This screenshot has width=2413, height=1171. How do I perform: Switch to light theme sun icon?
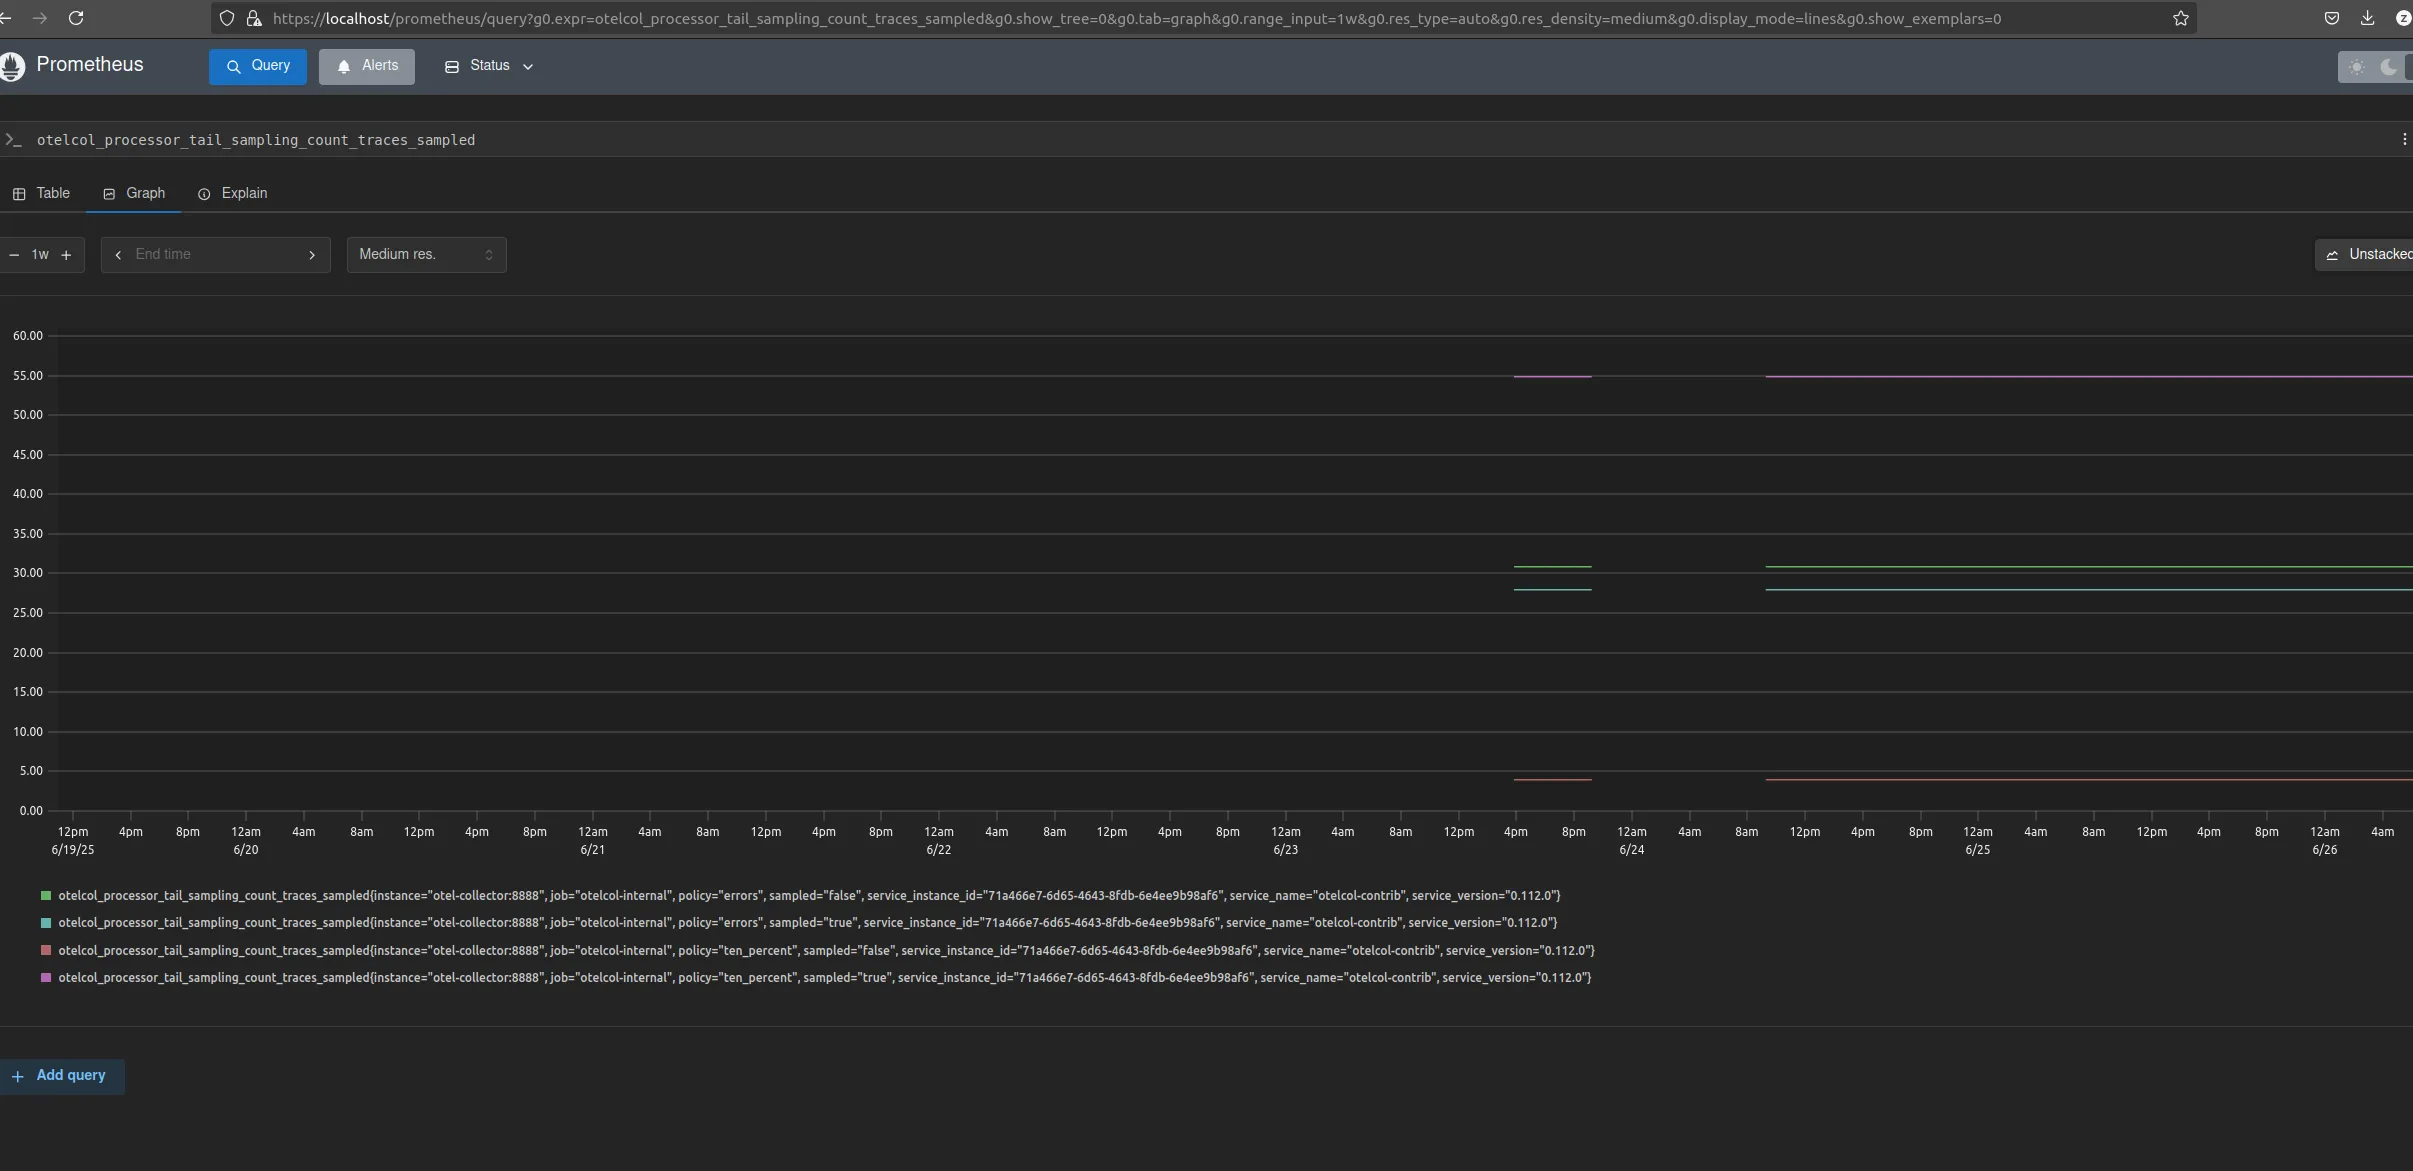2357,67
